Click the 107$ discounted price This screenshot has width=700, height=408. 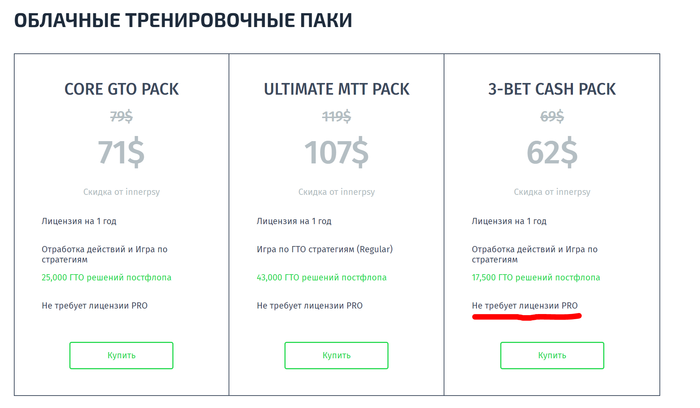[336, 152]
